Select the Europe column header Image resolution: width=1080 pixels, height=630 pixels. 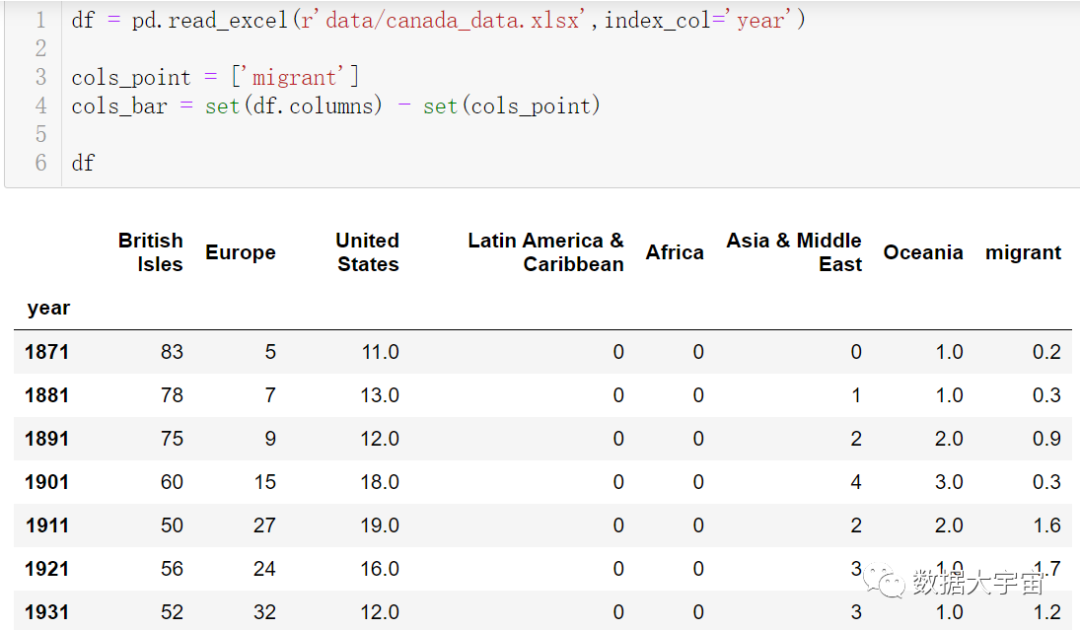click(240, 252)
